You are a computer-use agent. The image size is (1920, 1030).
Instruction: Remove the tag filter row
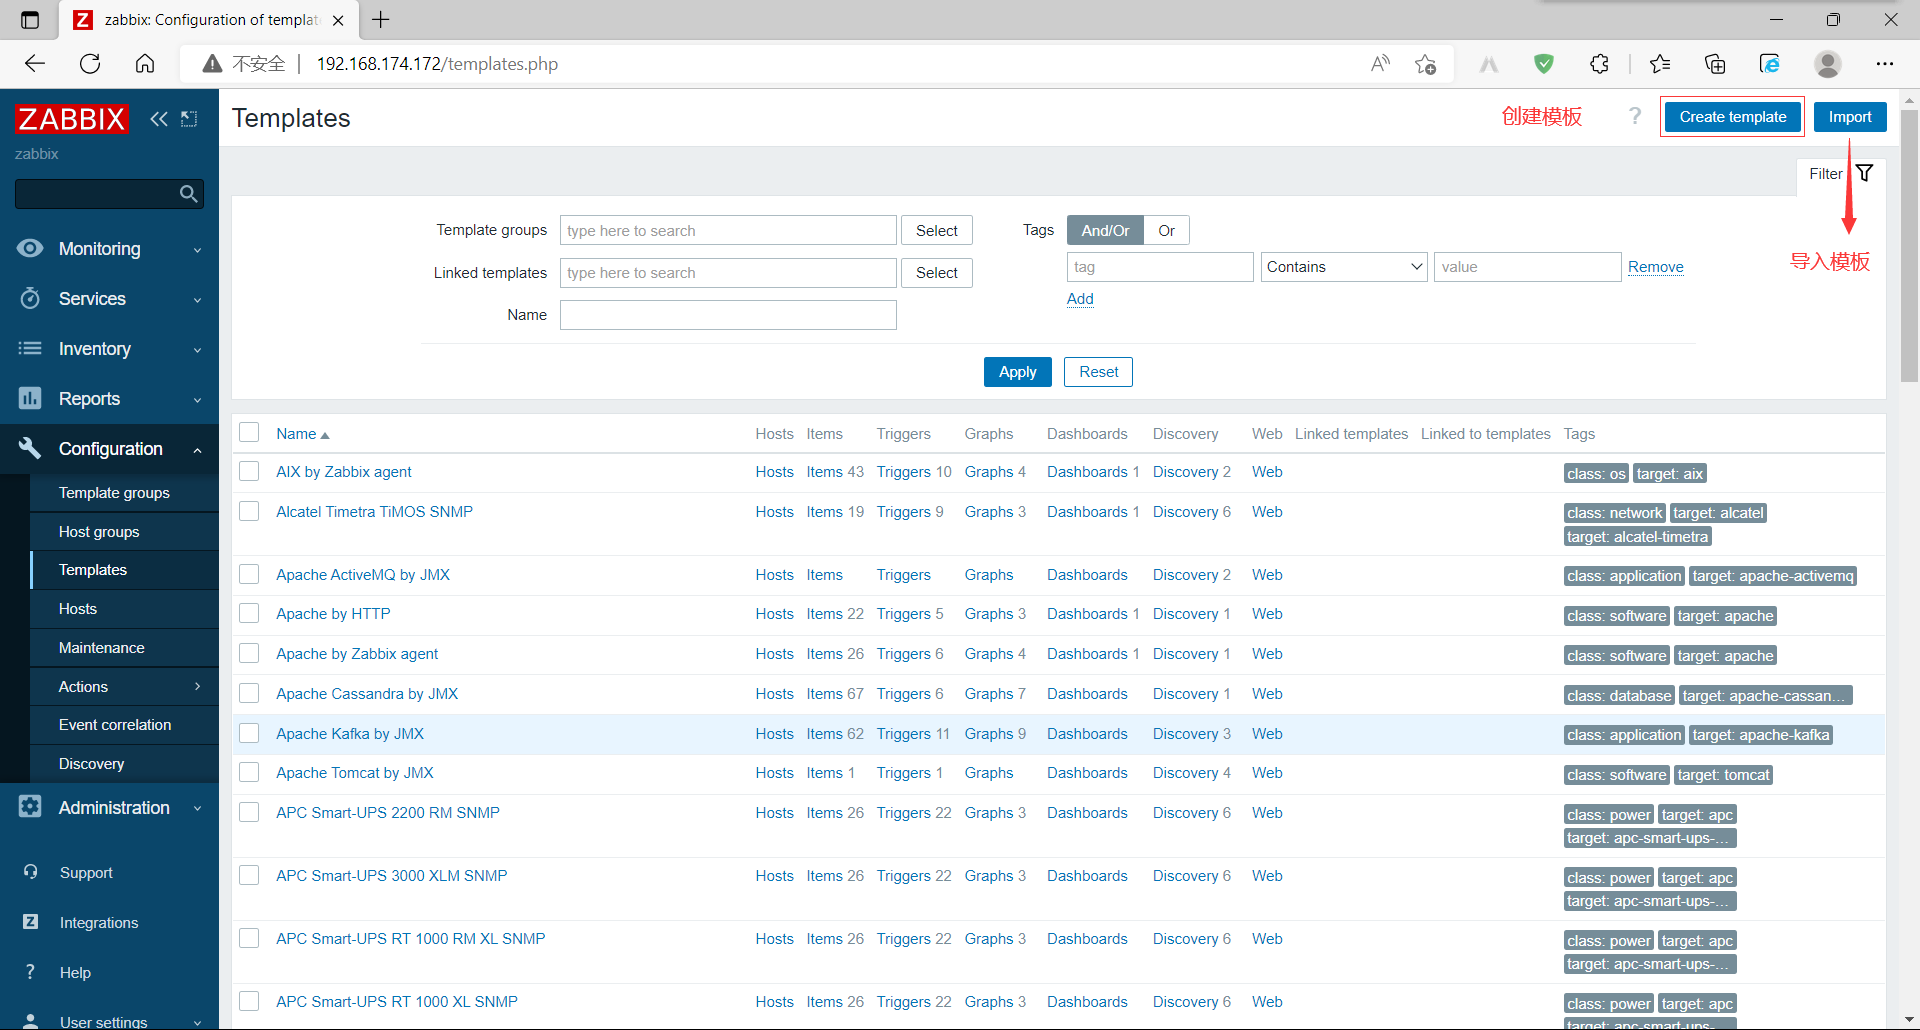(x=1655, y=267)
